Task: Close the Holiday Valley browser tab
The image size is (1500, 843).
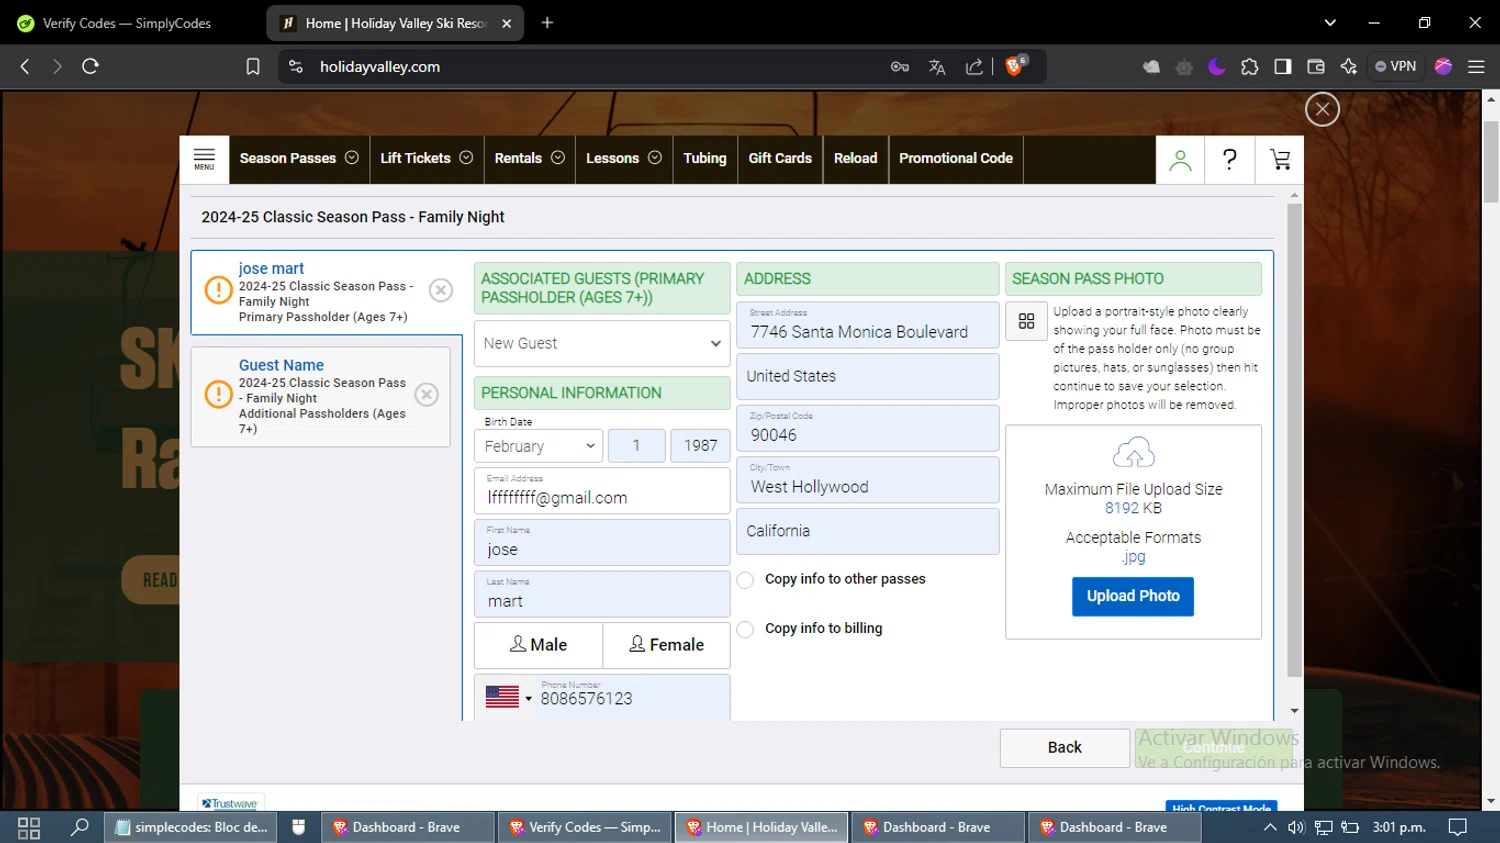Action: tap(507, 23)
